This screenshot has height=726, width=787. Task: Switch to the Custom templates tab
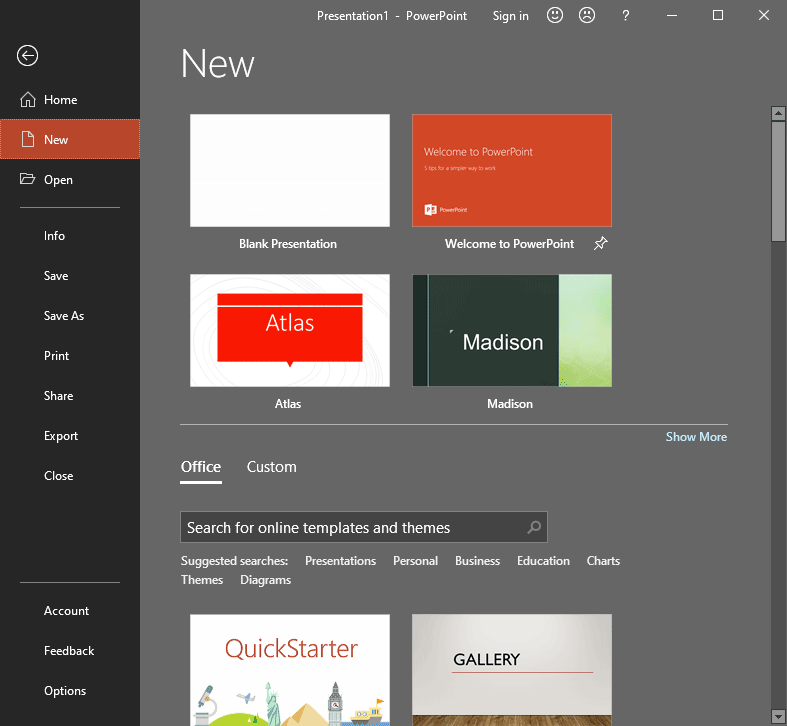pyautogui.click(x=272, y=467)
